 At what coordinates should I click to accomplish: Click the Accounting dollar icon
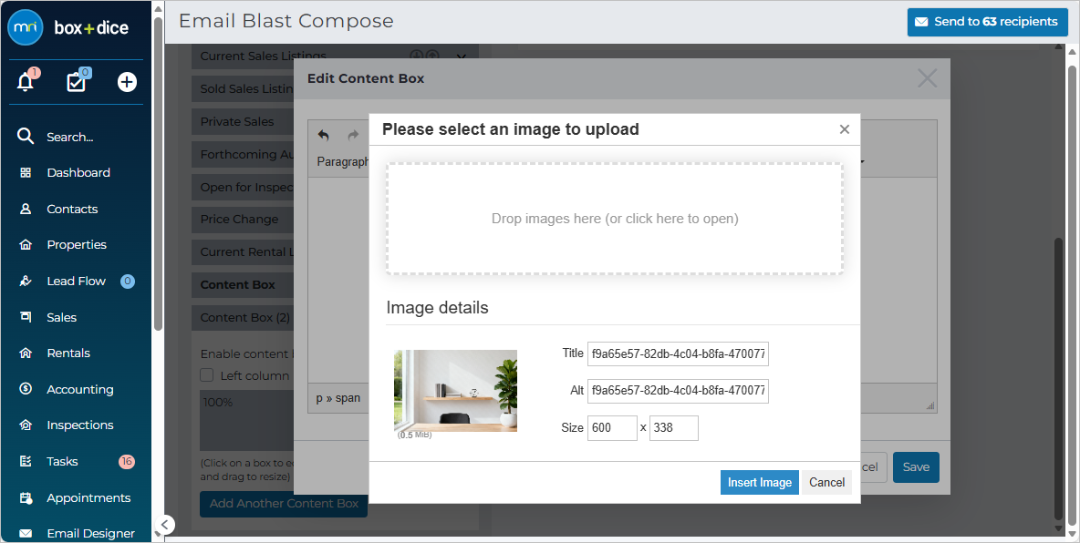(x=25, y=389)
